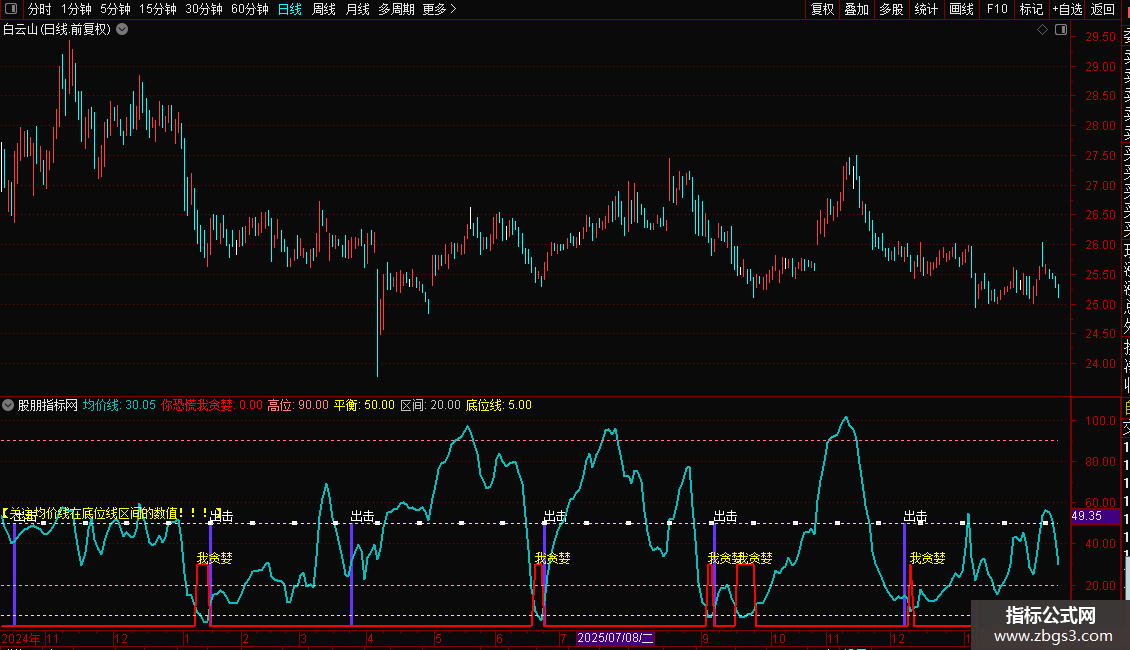Select the 30分钟 period

pyautogui.click(x=204, y=9)
